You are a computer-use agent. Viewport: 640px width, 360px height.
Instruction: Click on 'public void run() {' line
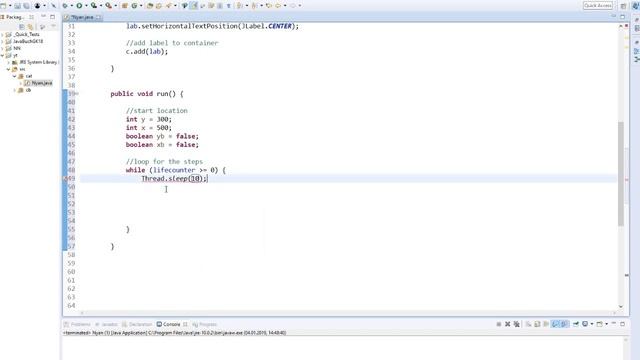click(147, 93)
